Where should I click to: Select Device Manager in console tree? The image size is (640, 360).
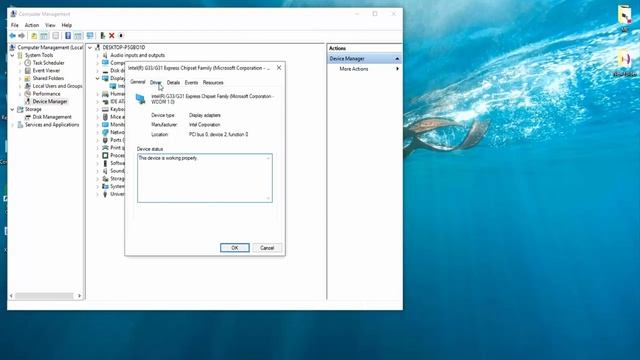click(x=50, y=102)
